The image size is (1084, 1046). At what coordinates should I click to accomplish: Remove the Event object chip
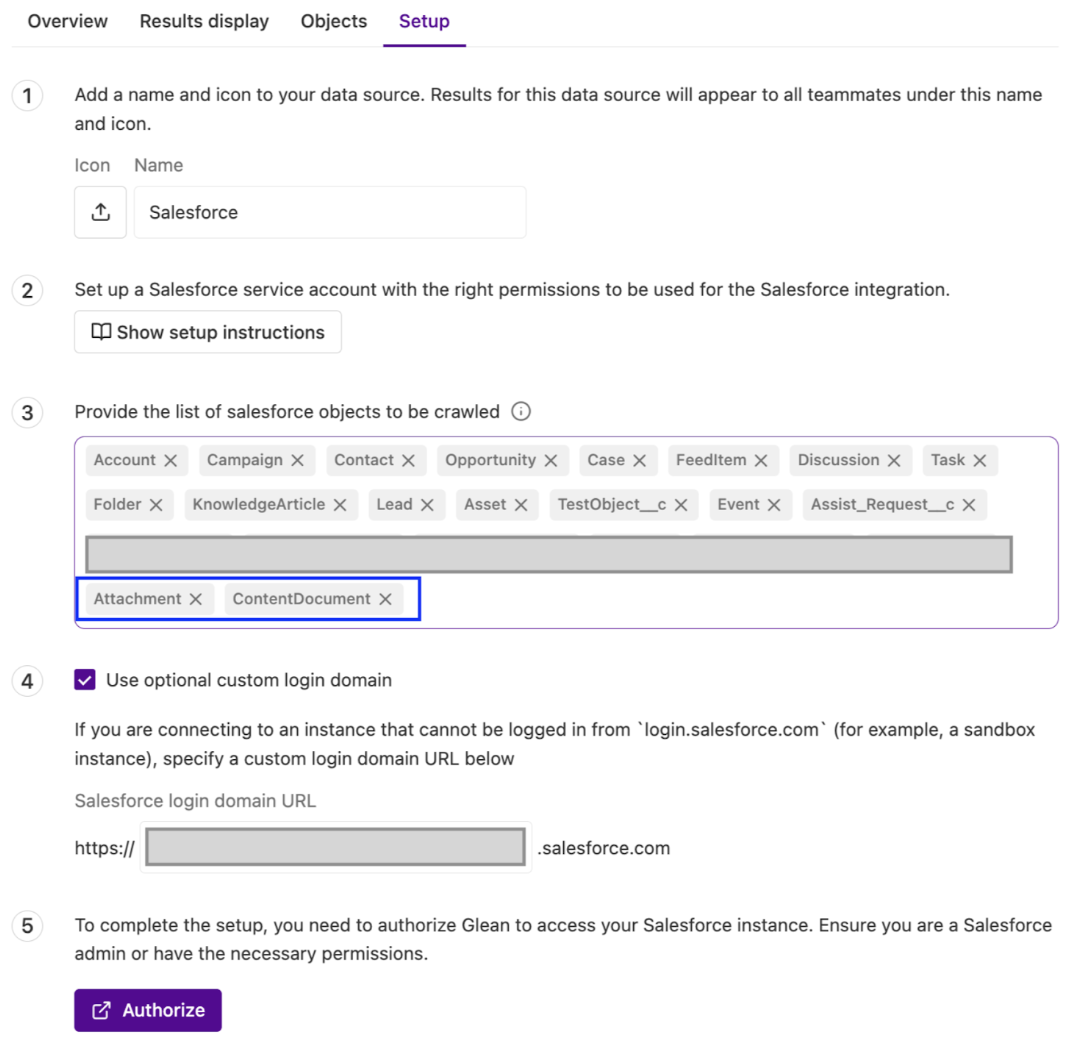pyautogui.click(x=774, y=505)
